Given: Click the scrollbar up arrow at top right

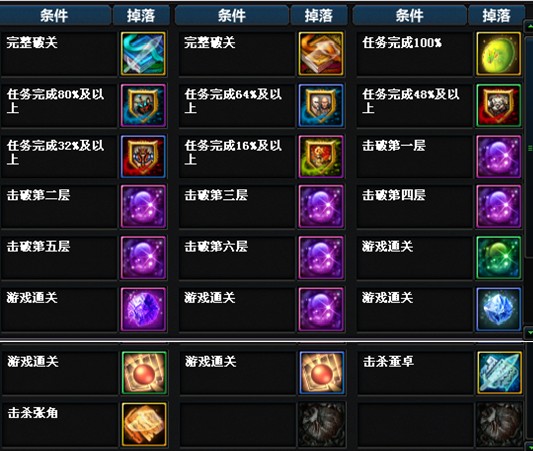Looking at the screenshot, I should point(529,26).
